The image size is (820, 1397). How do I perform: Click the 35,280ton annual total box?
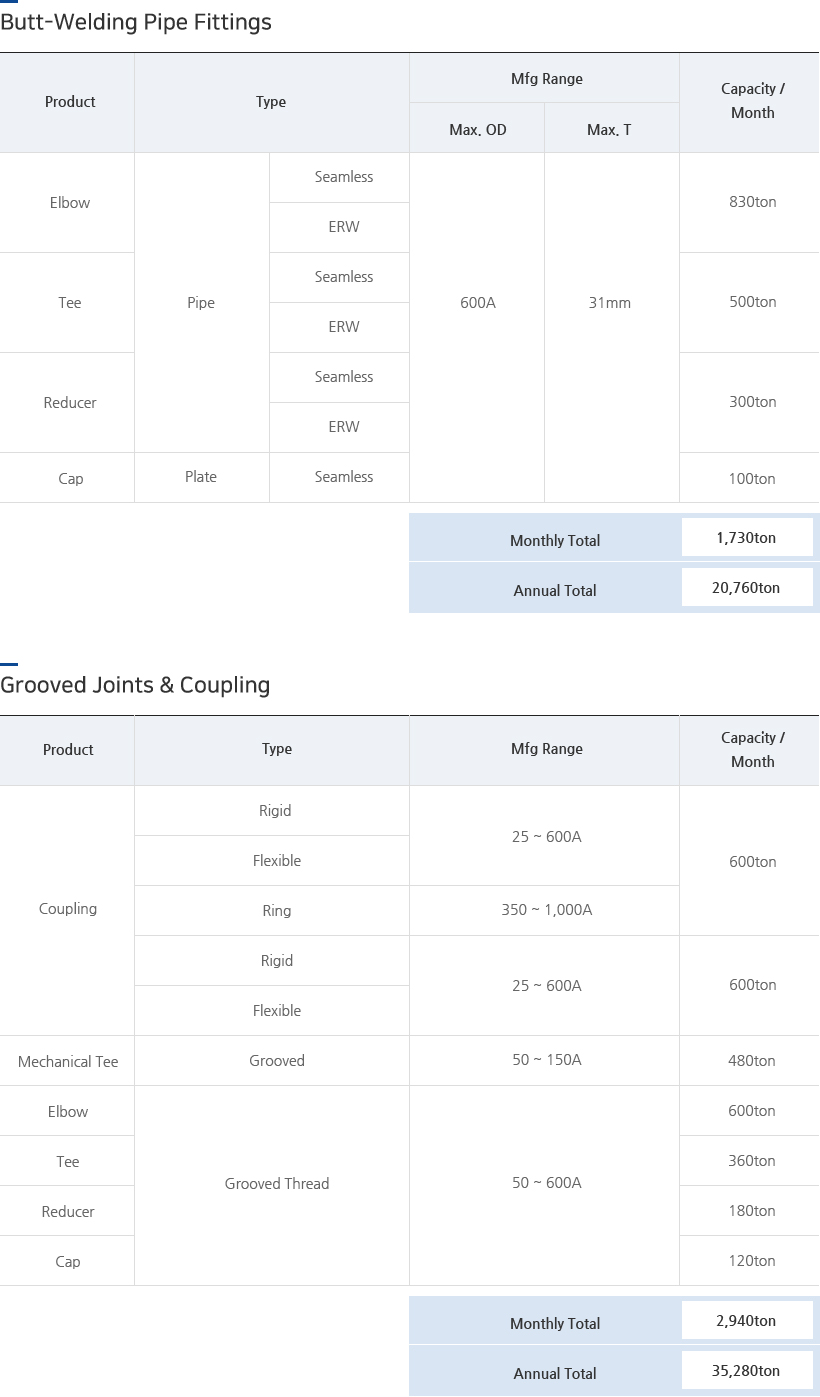point(746,1371)
